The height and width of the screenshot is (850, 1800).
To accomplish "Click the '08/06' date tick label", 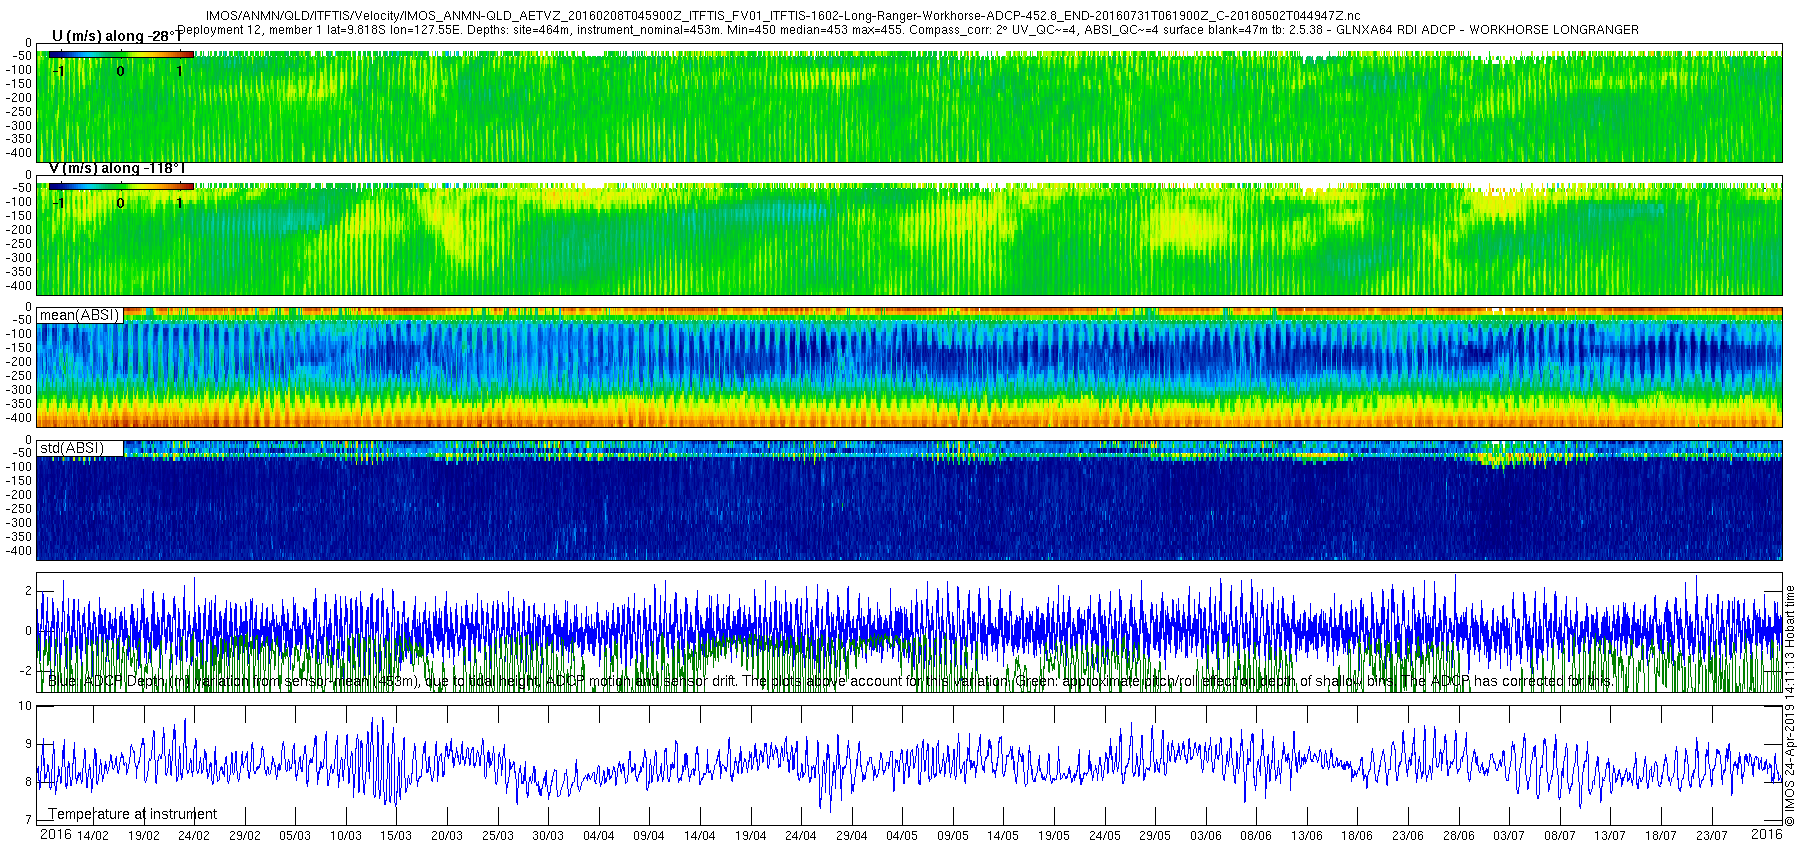I will click(1256, 836).
